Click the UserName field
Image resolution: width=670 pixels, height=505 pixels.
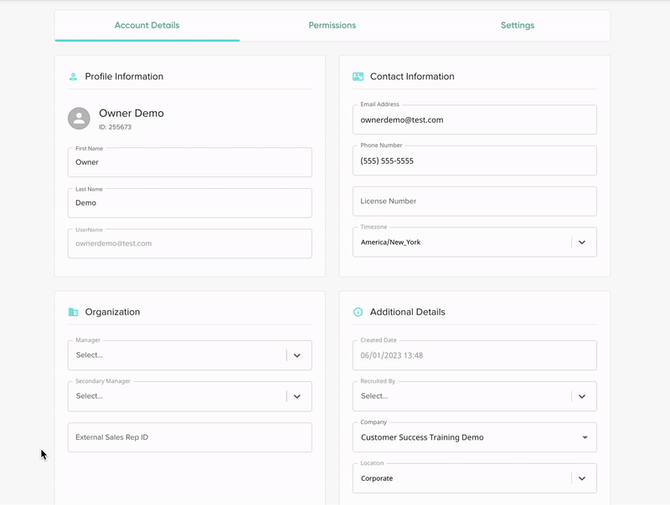[190, 244]
